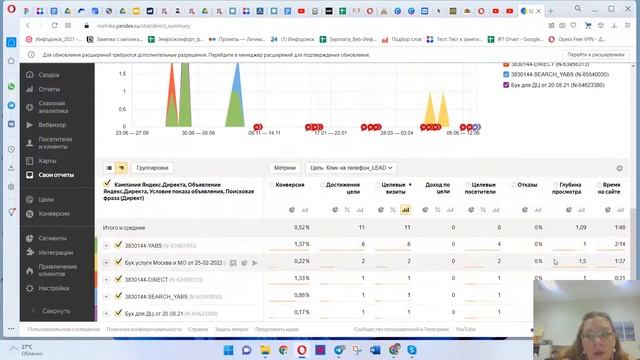Open Вебвизор in the sidebar
The image size is (640, 360).
(52, 125)
